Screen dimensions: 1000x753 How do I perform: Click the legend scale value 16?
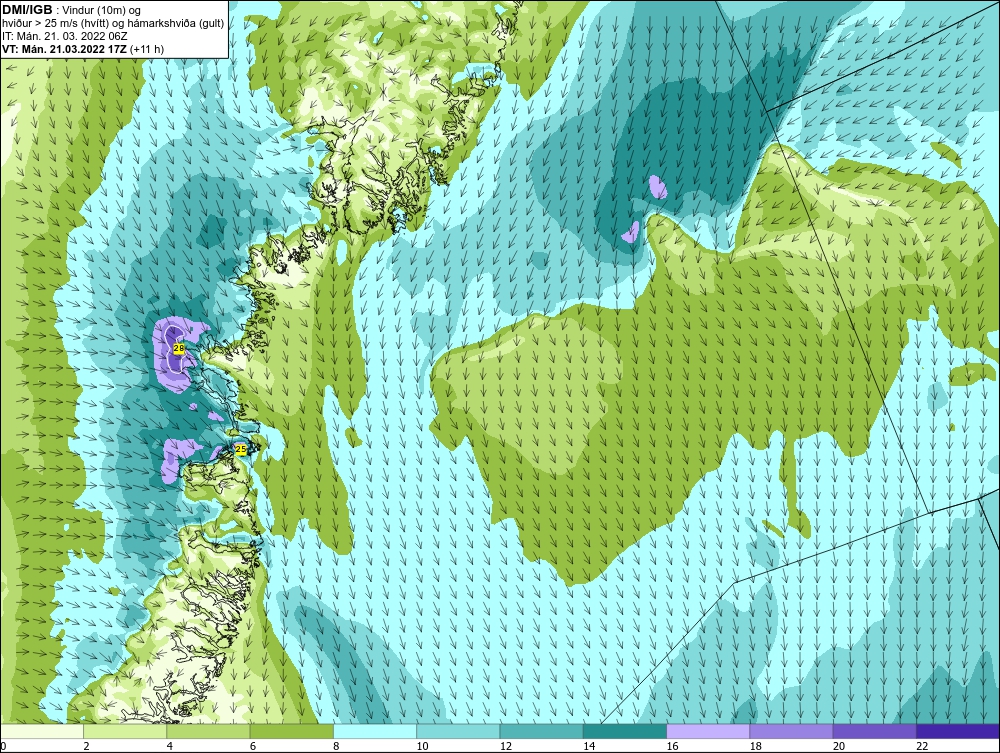(x=673, y=747)
